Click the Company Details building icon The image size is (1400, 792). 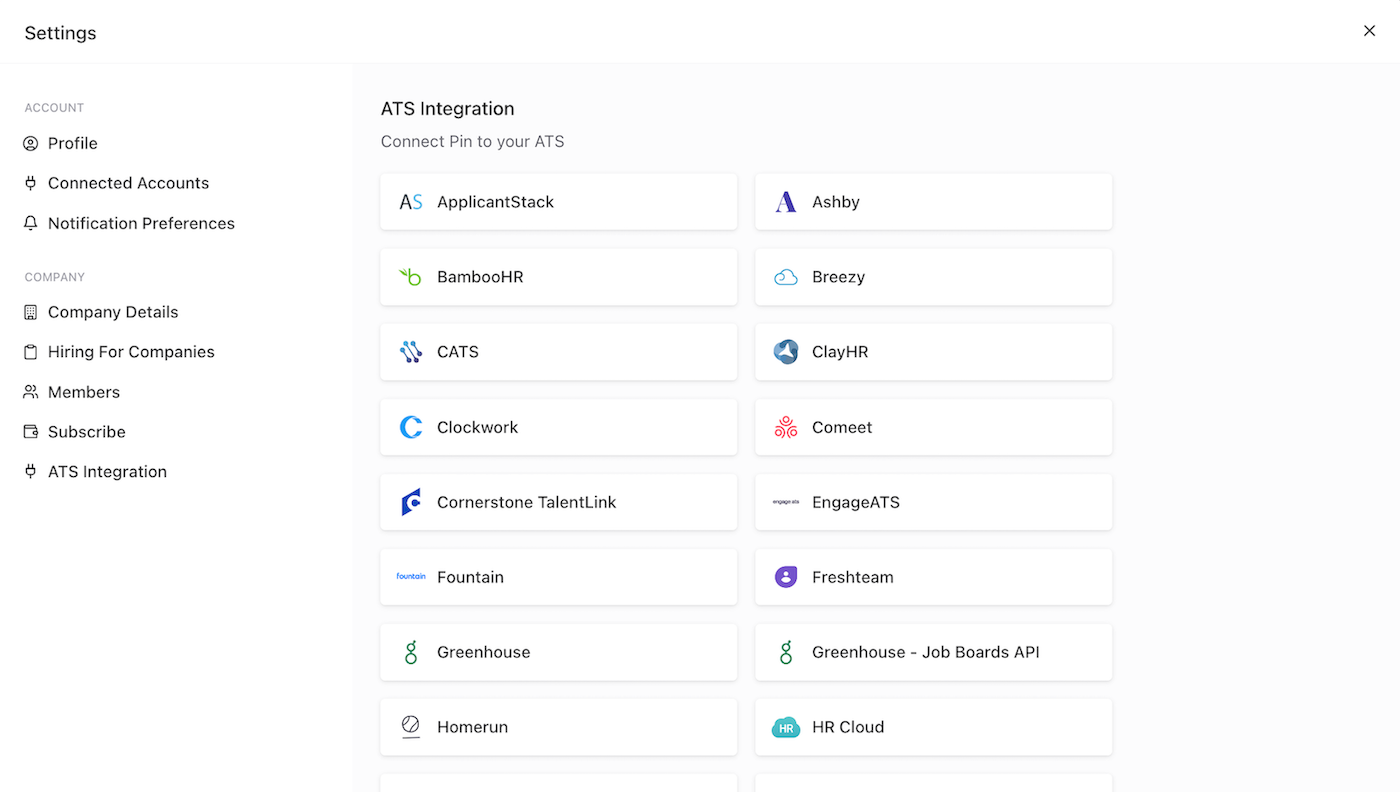pyautogui.click(x=31, y=313)
